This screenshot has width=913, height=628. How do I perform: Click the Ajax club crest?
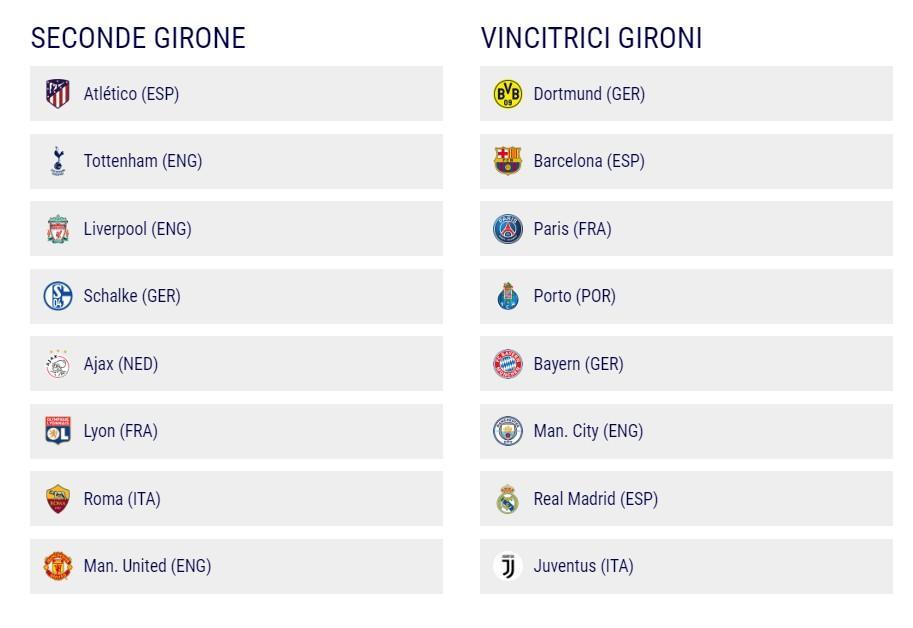click(x=58, y=364)
